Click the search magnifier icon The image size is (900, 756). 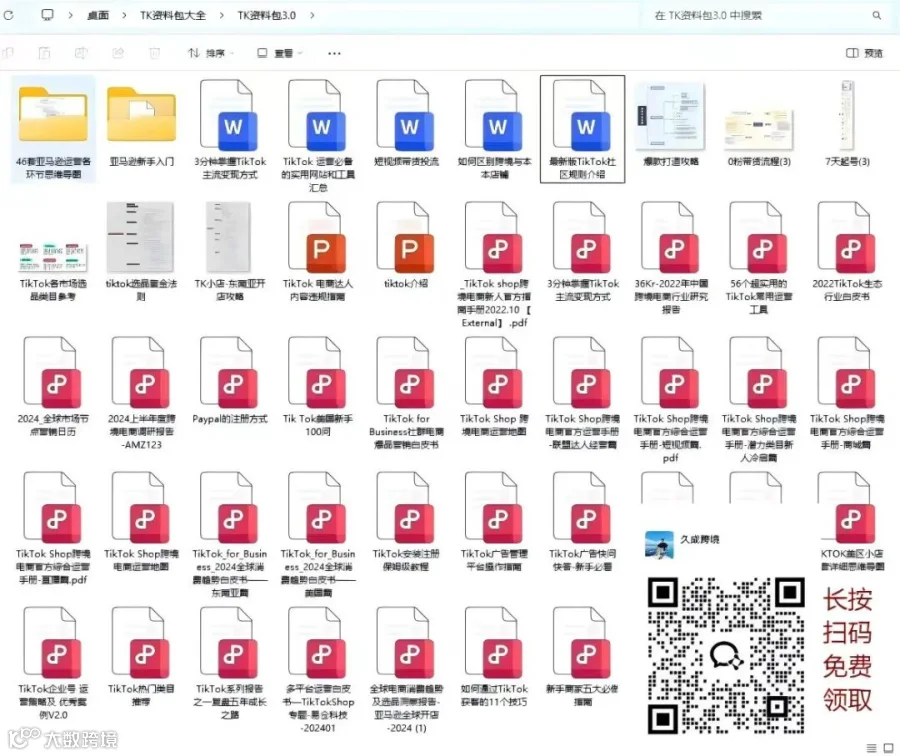(876, 15)
